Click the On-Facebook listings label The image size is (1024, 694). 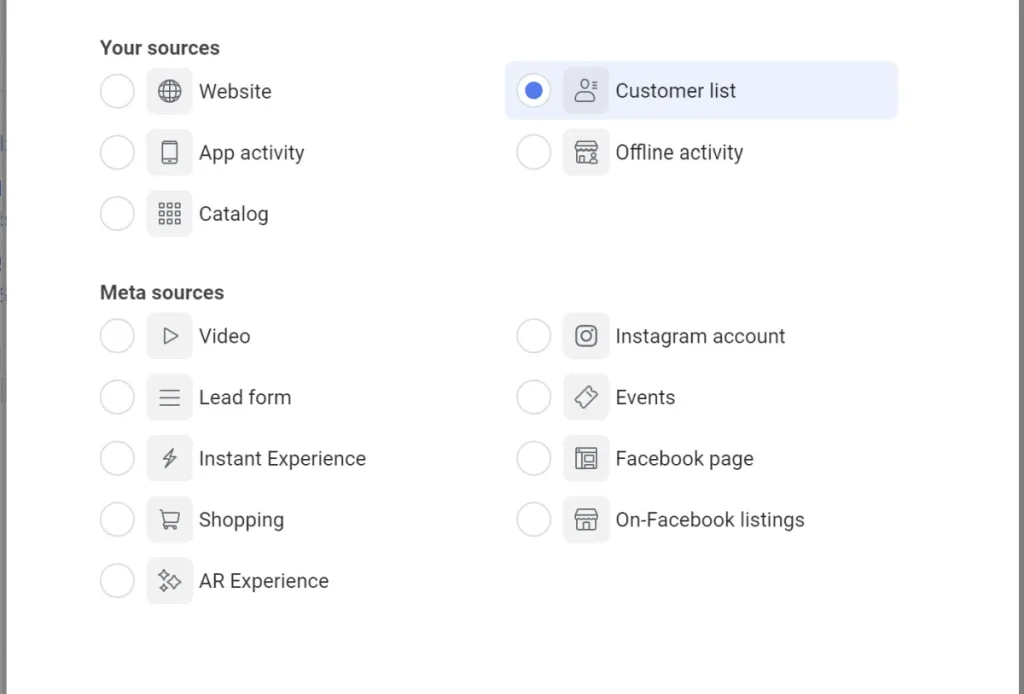[x=709, y=520]
